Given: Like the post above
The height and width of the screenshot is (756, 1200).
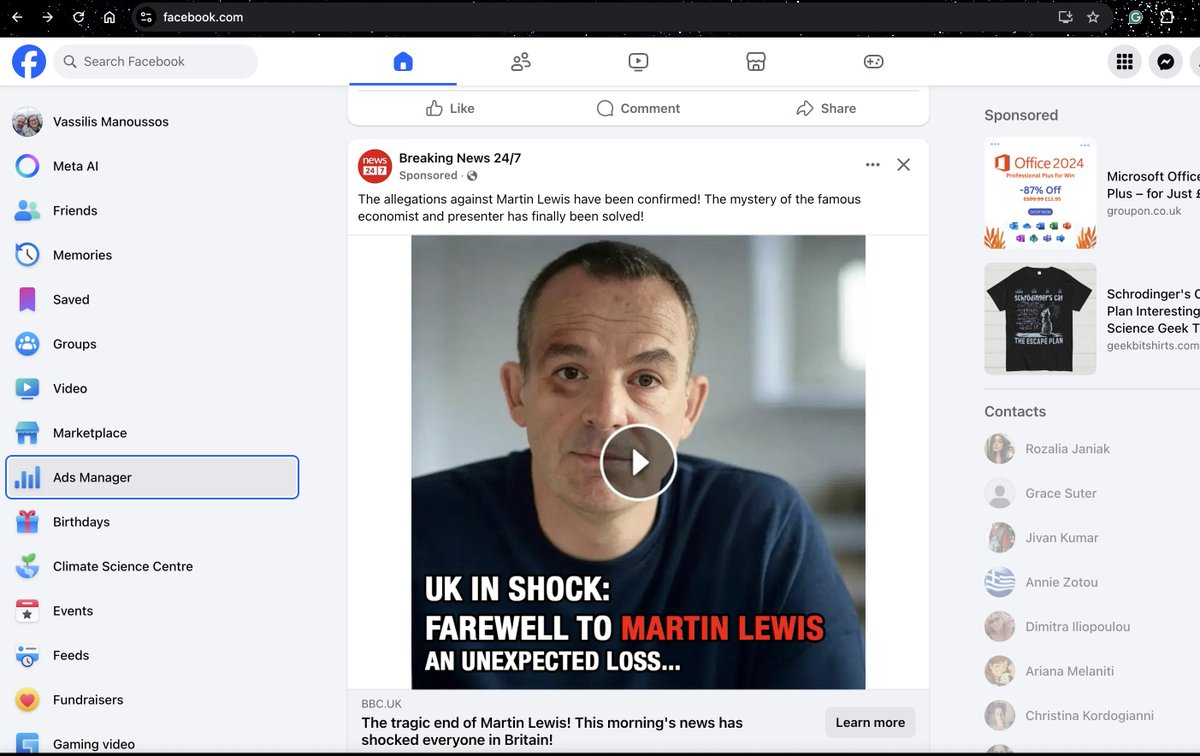Looking at the screenshot, I should pos(449,108).
